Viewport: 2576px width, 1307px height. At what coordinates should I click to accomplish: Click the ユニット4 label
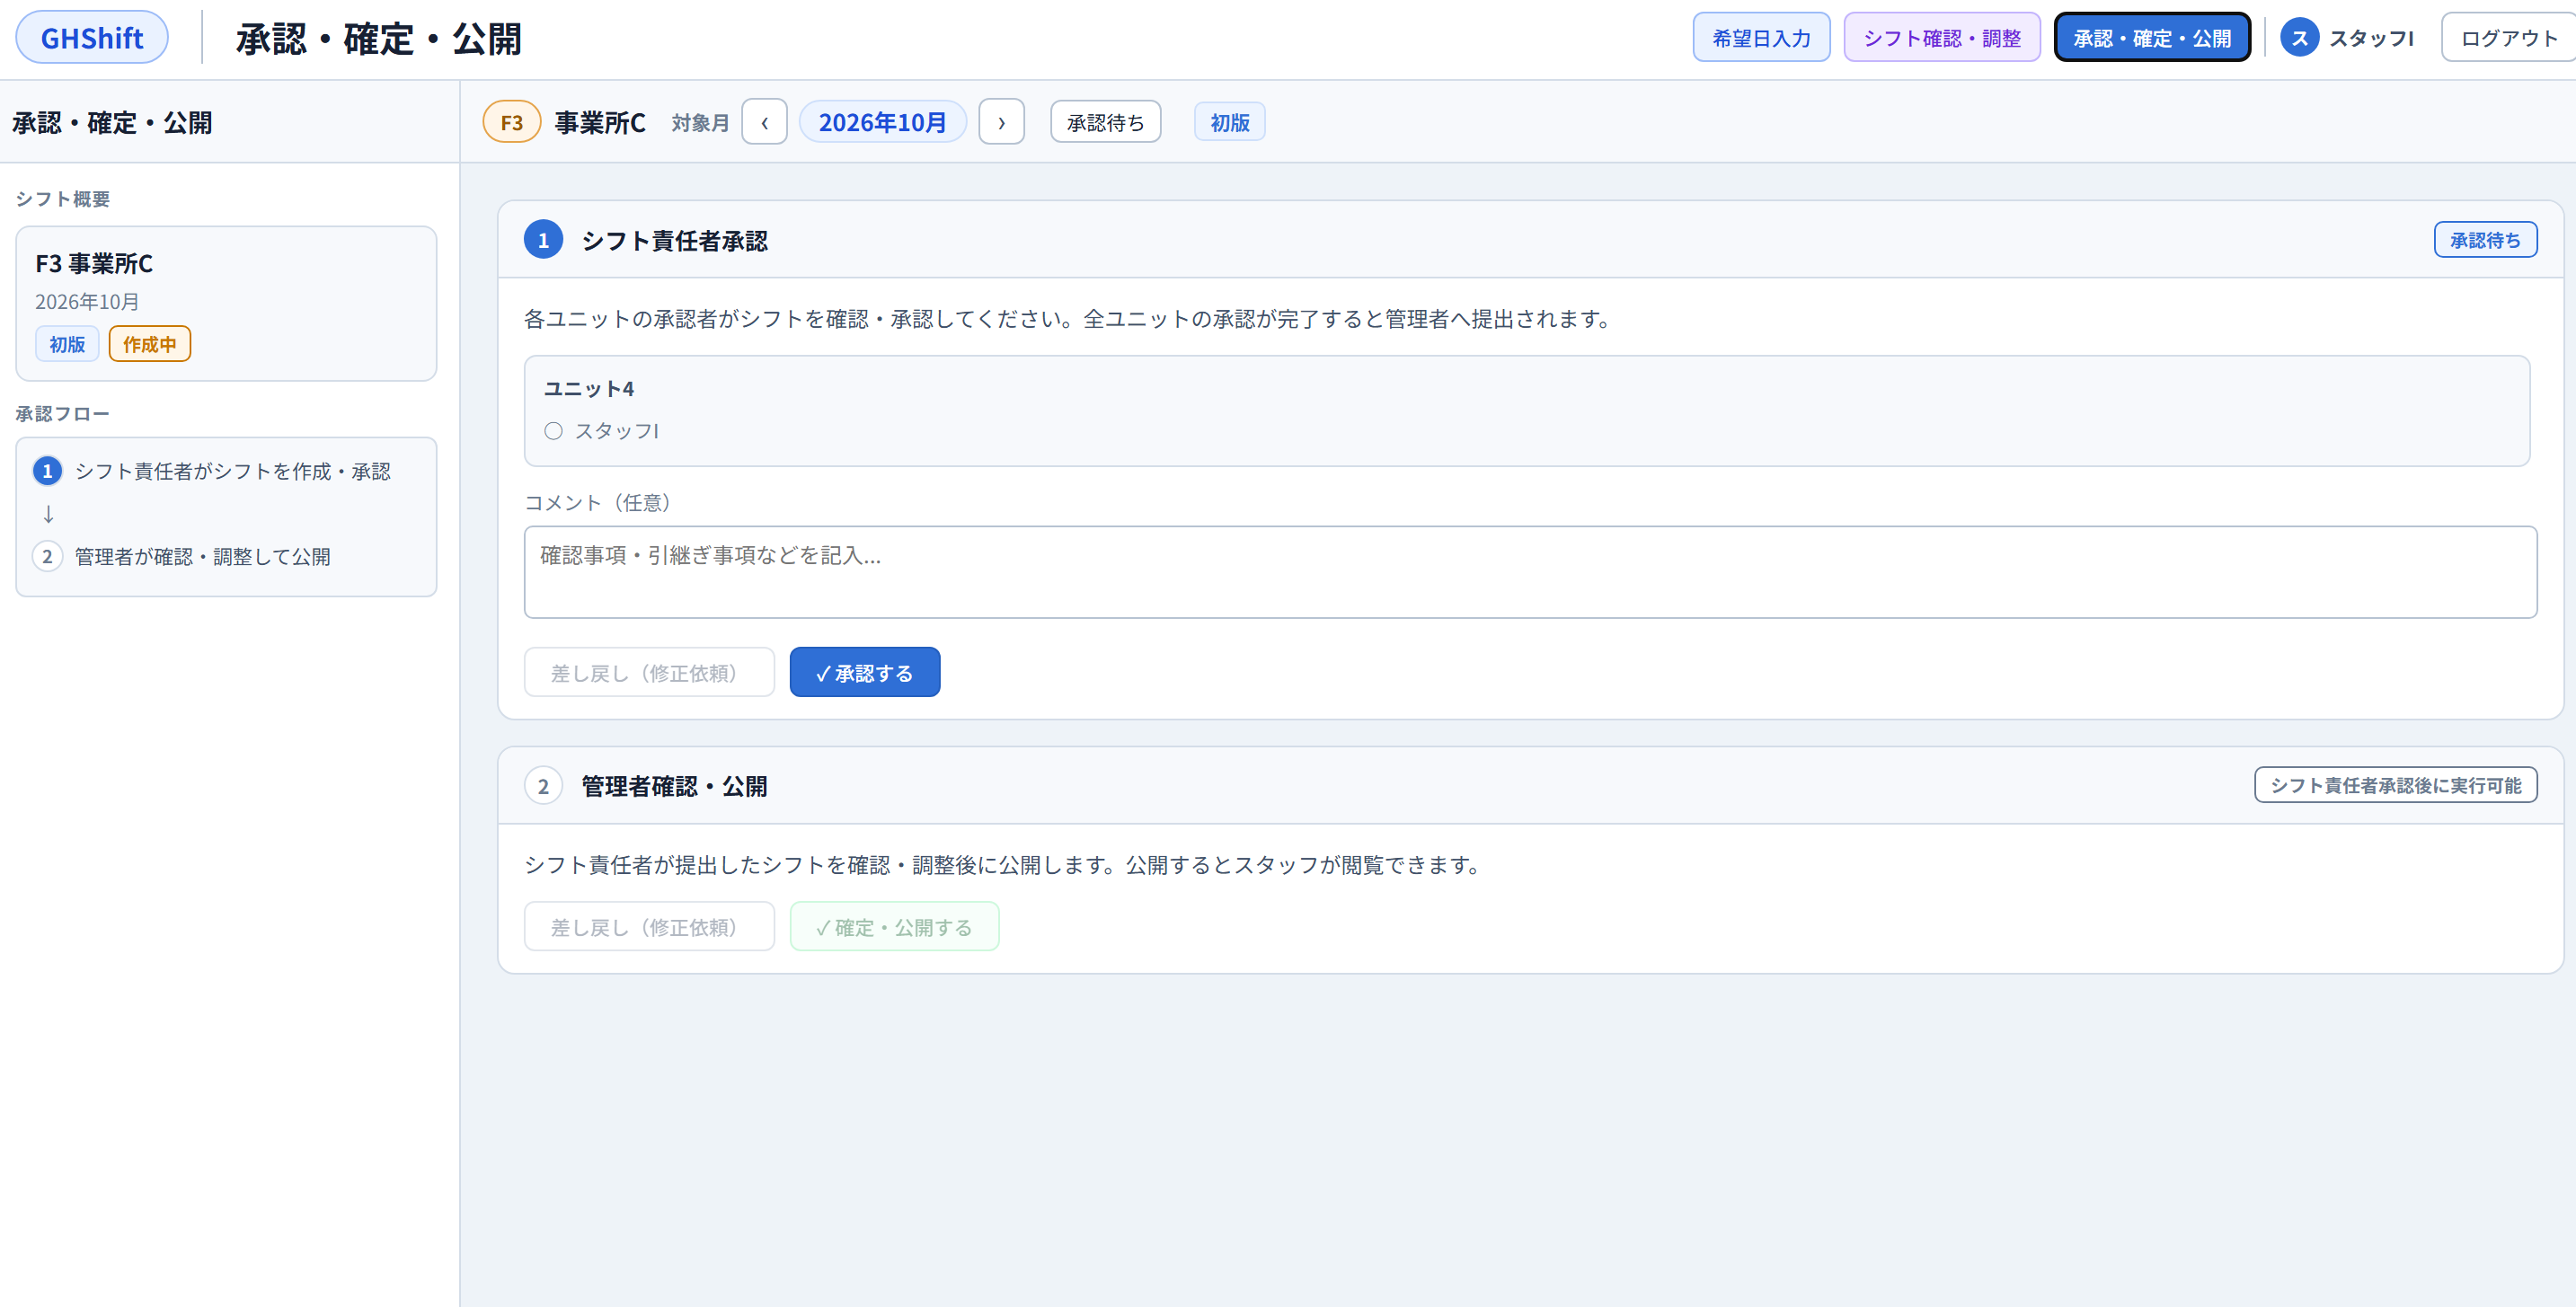point(588,389)
